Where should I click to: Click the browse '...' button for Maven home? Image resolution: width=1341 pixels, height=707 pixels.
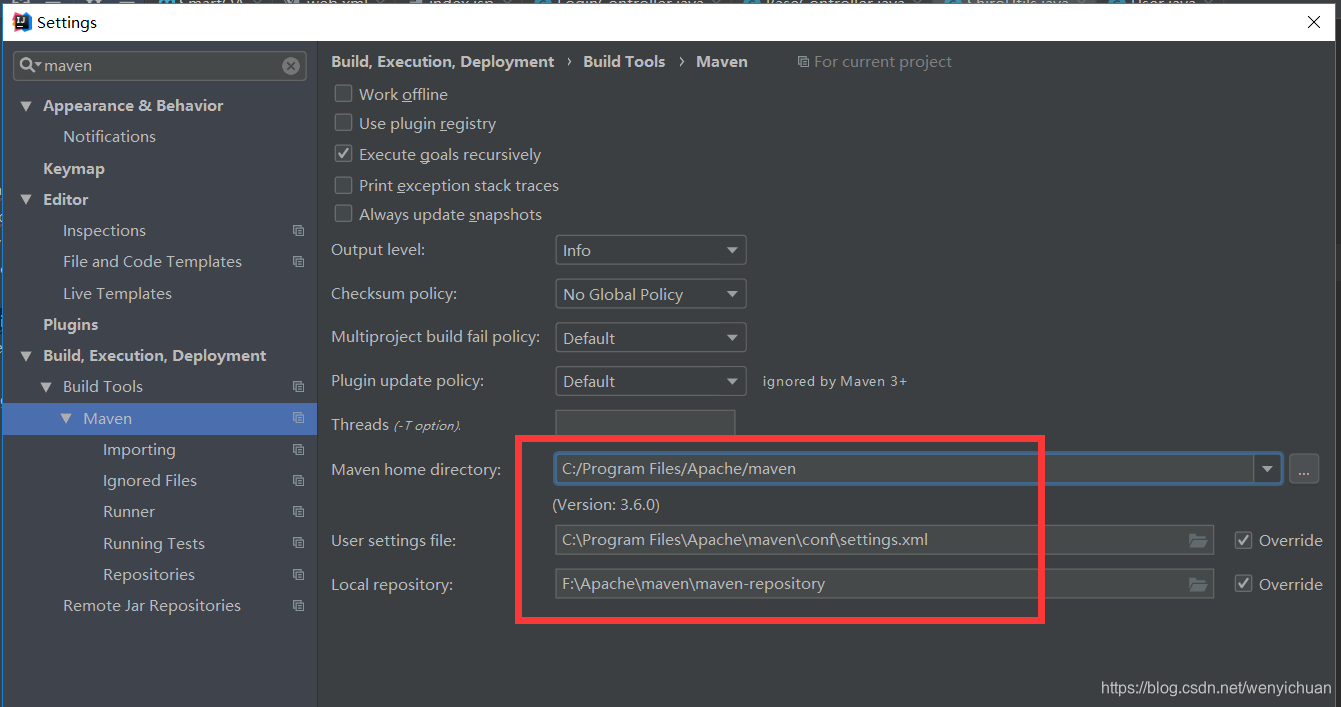1304,469
